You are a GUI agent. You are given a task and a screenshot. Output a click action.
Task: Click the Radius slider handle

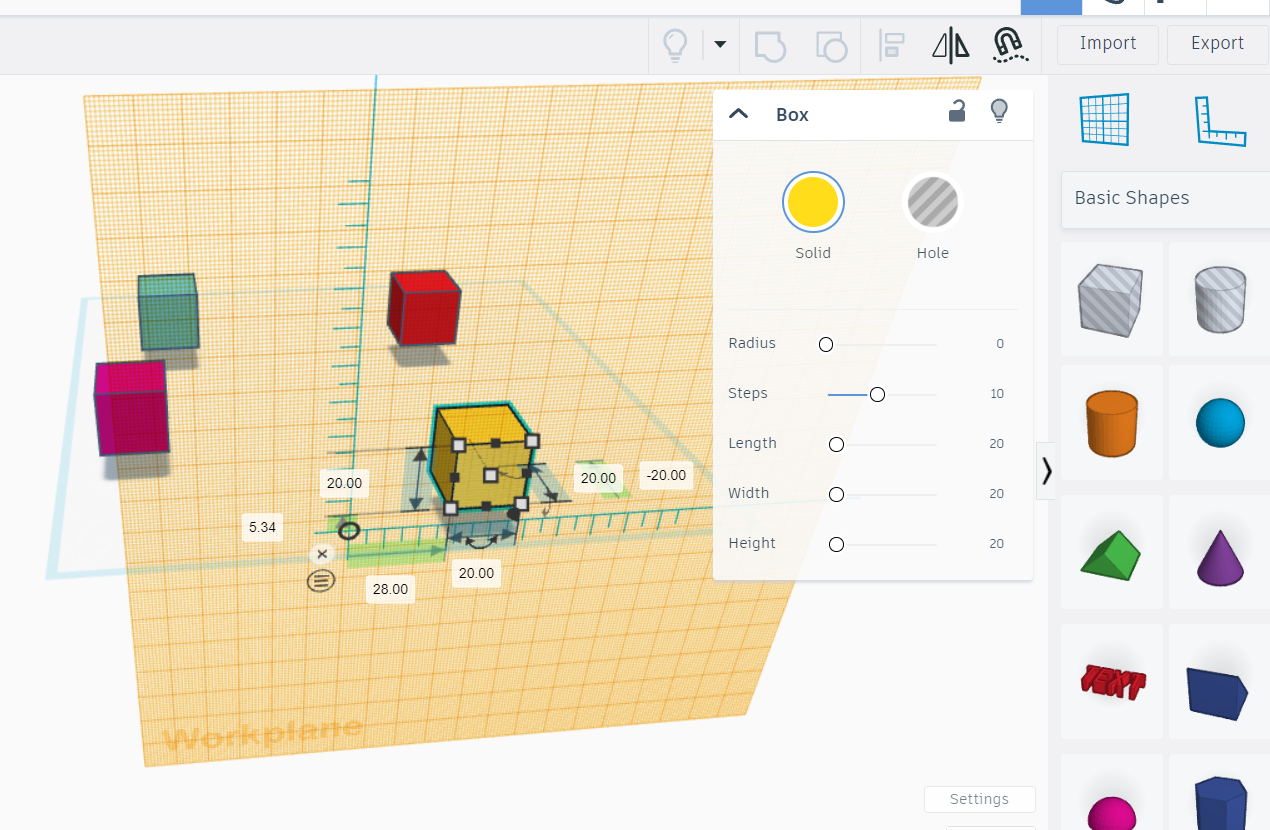[826, 344]
